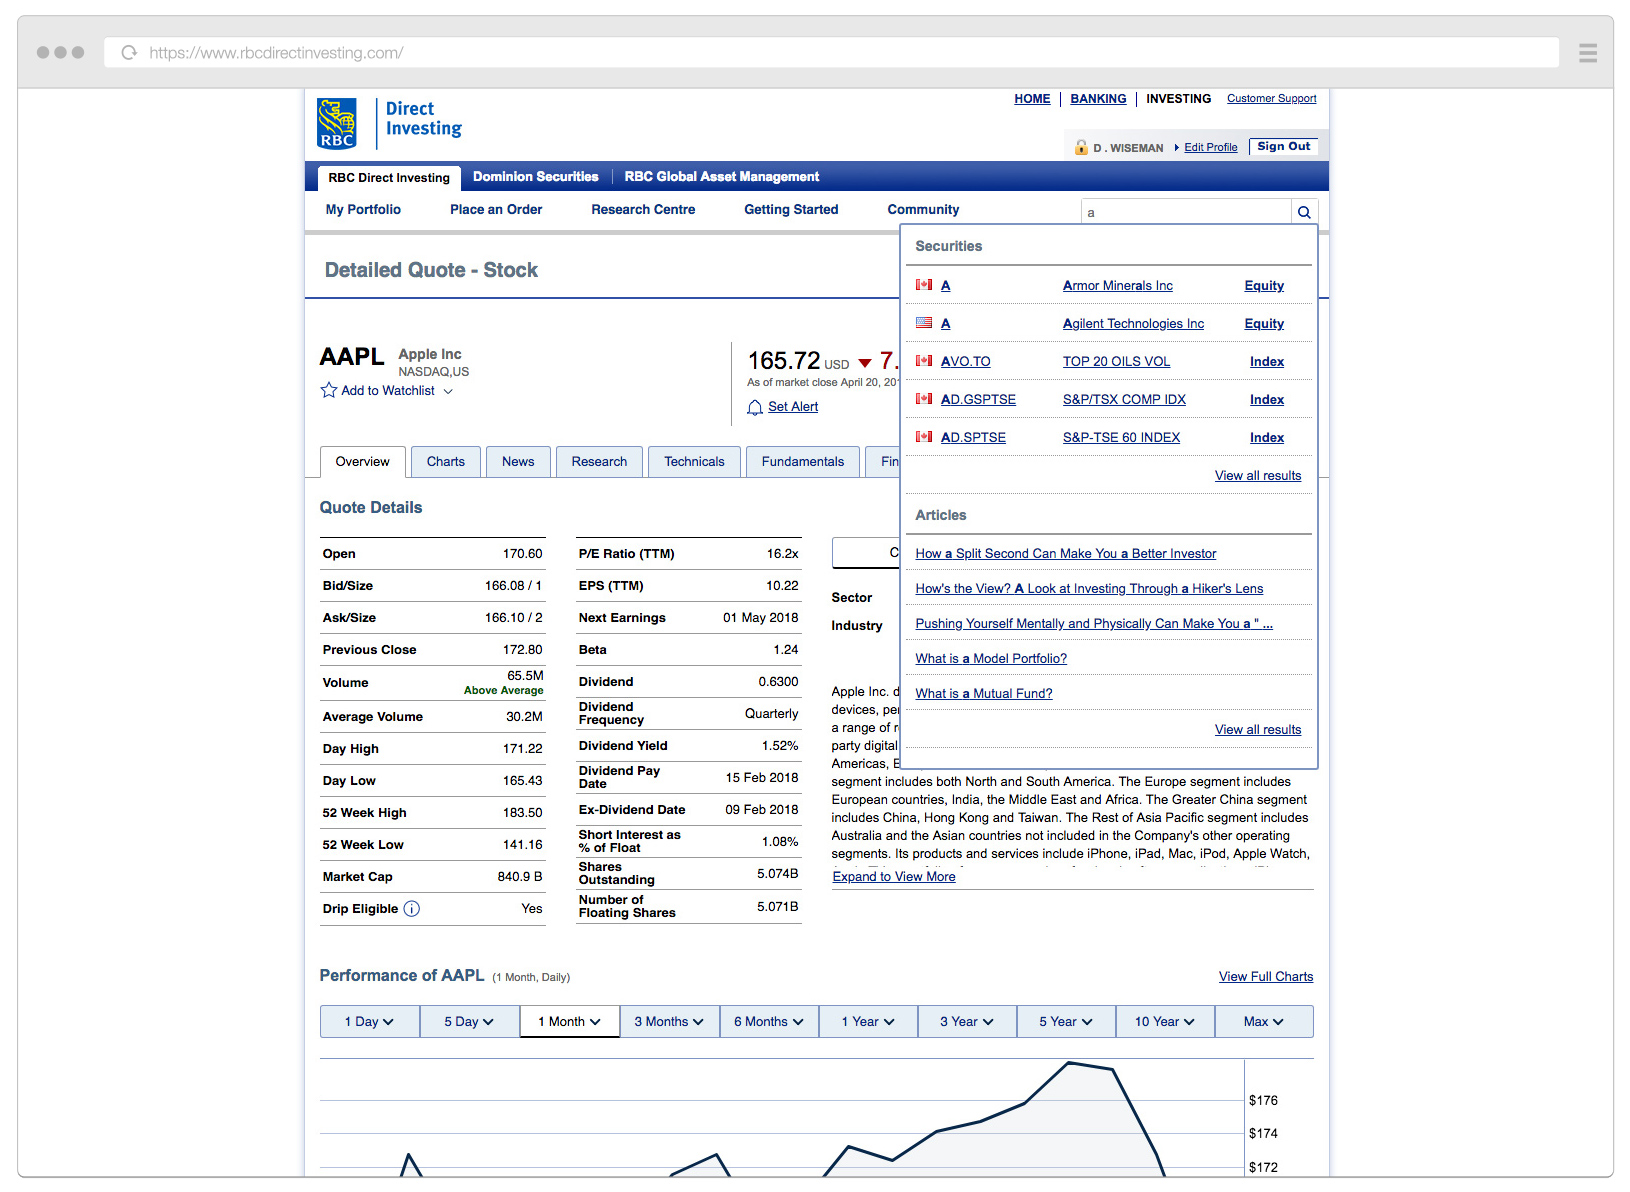Open the My Portfolio menu
Viewport: 1630px width, 1192px height.
click(x=363, y=210)
